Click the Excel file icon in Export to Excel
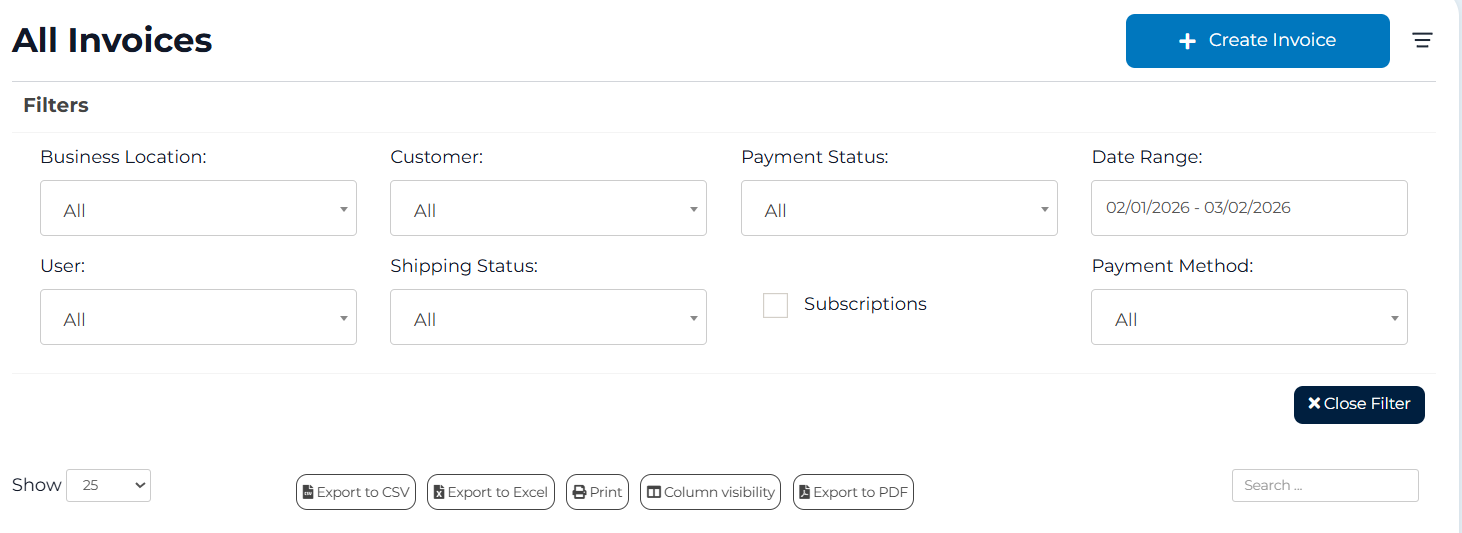This screenshot has width=1462, height=533. (438, 492)
